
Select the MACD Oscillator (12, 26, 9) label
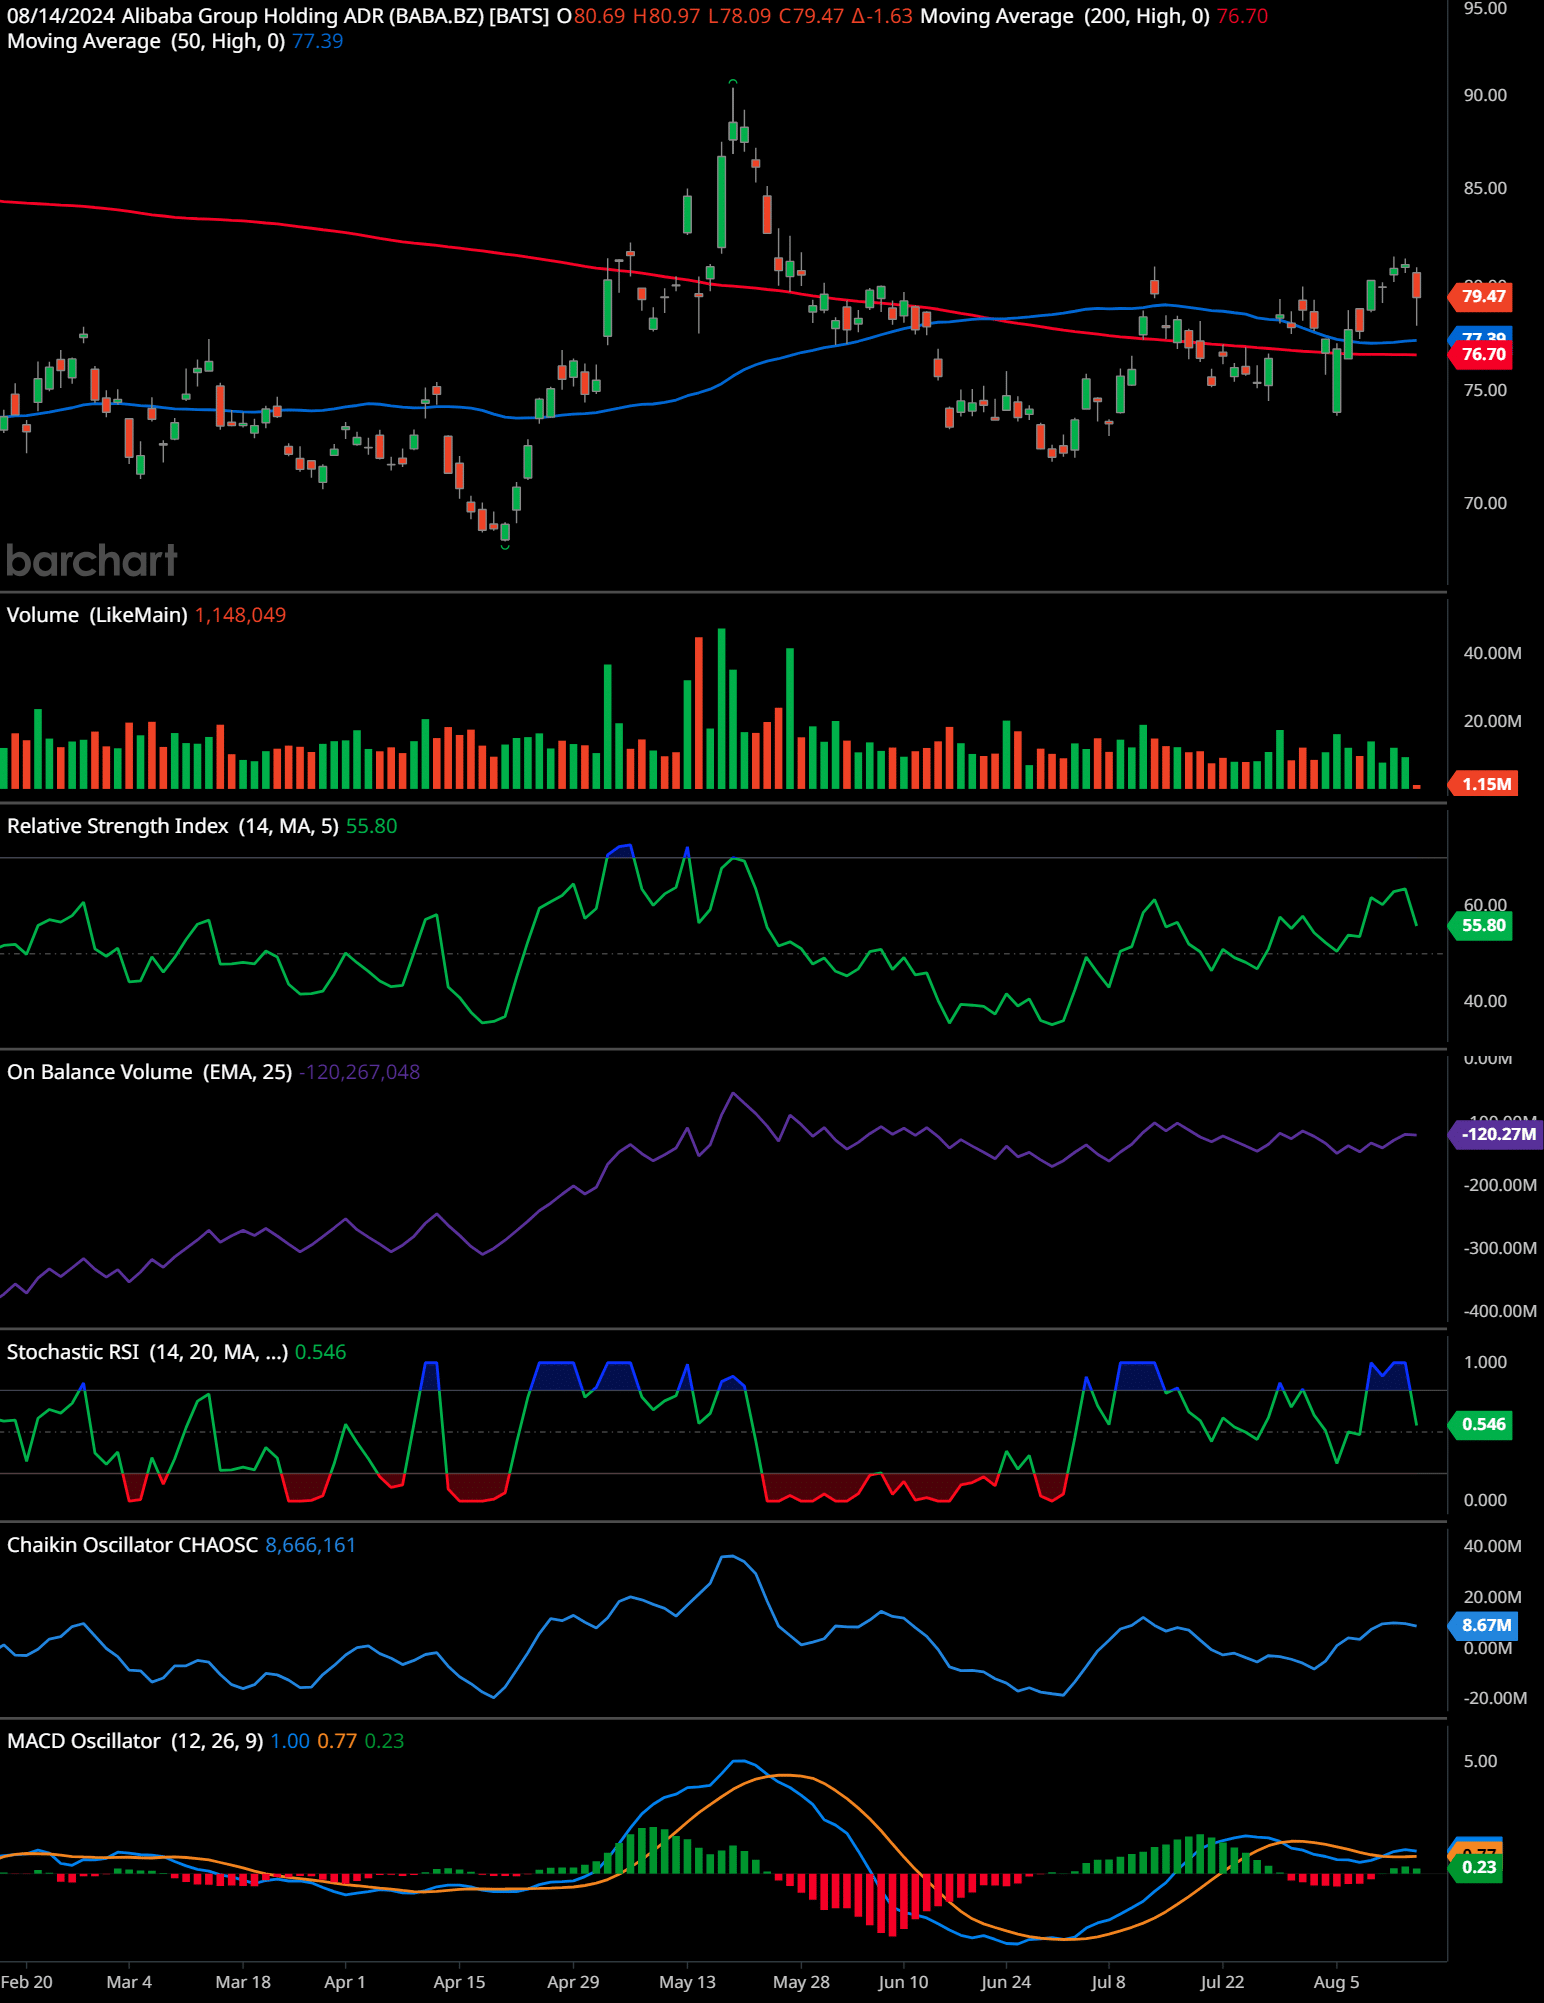(135, 1741)
